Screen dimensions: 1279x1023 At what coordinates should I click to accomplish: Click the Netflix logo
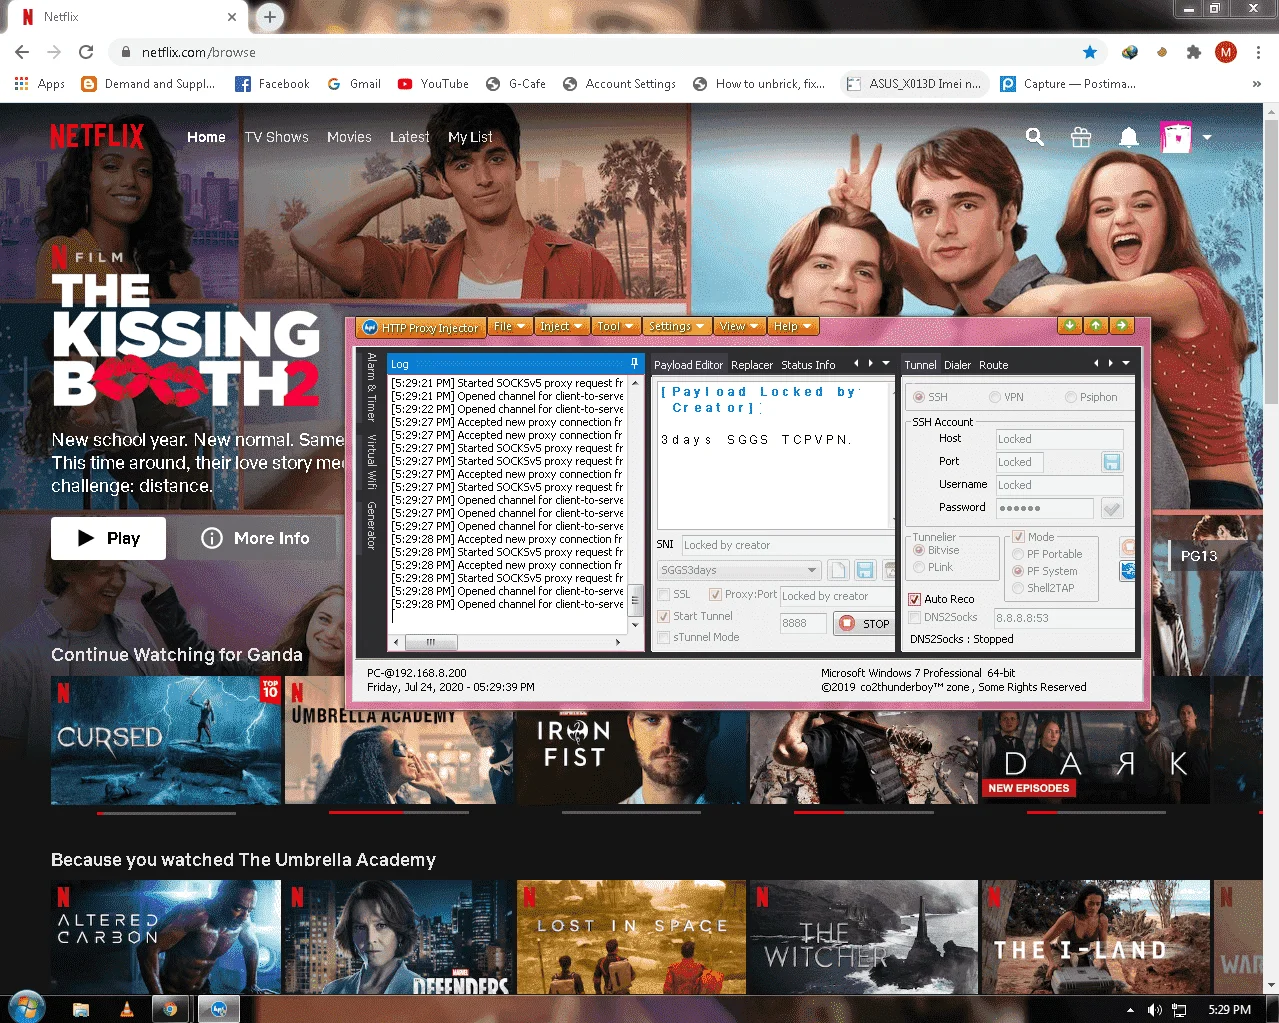(x=97, y=136)
